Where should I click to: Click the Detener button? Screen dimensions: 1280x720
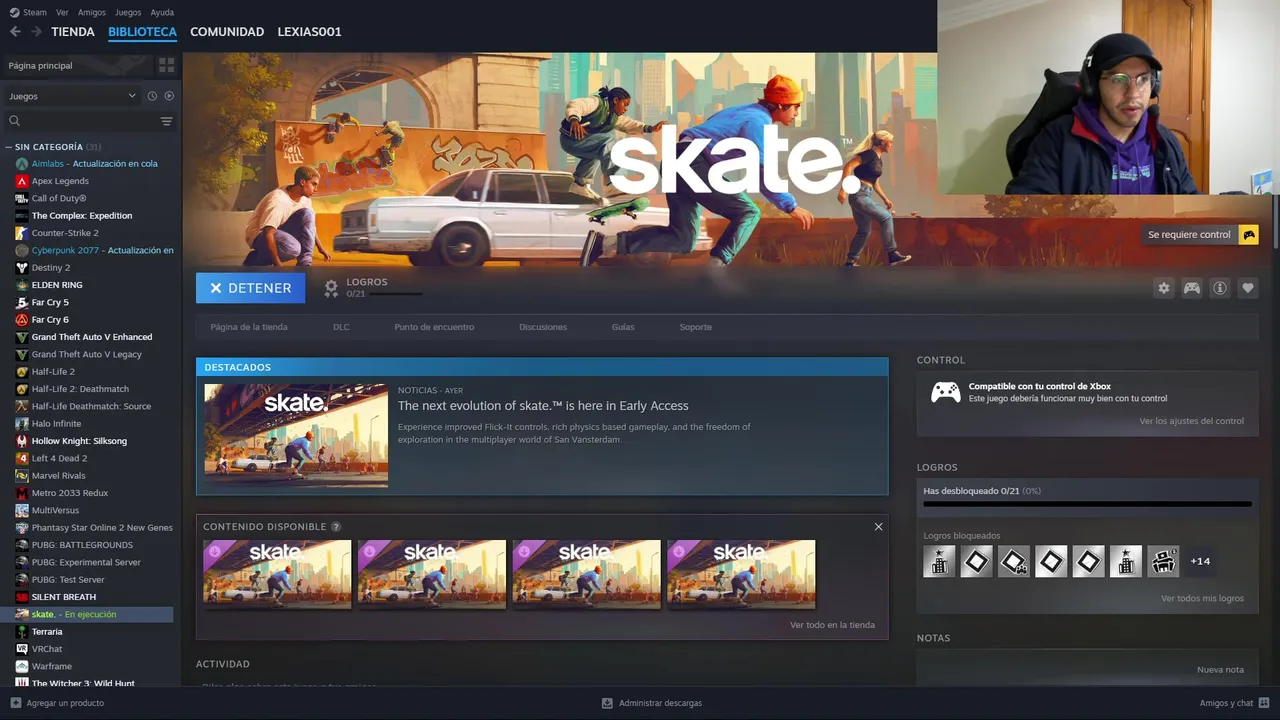[x=250, y=288]
